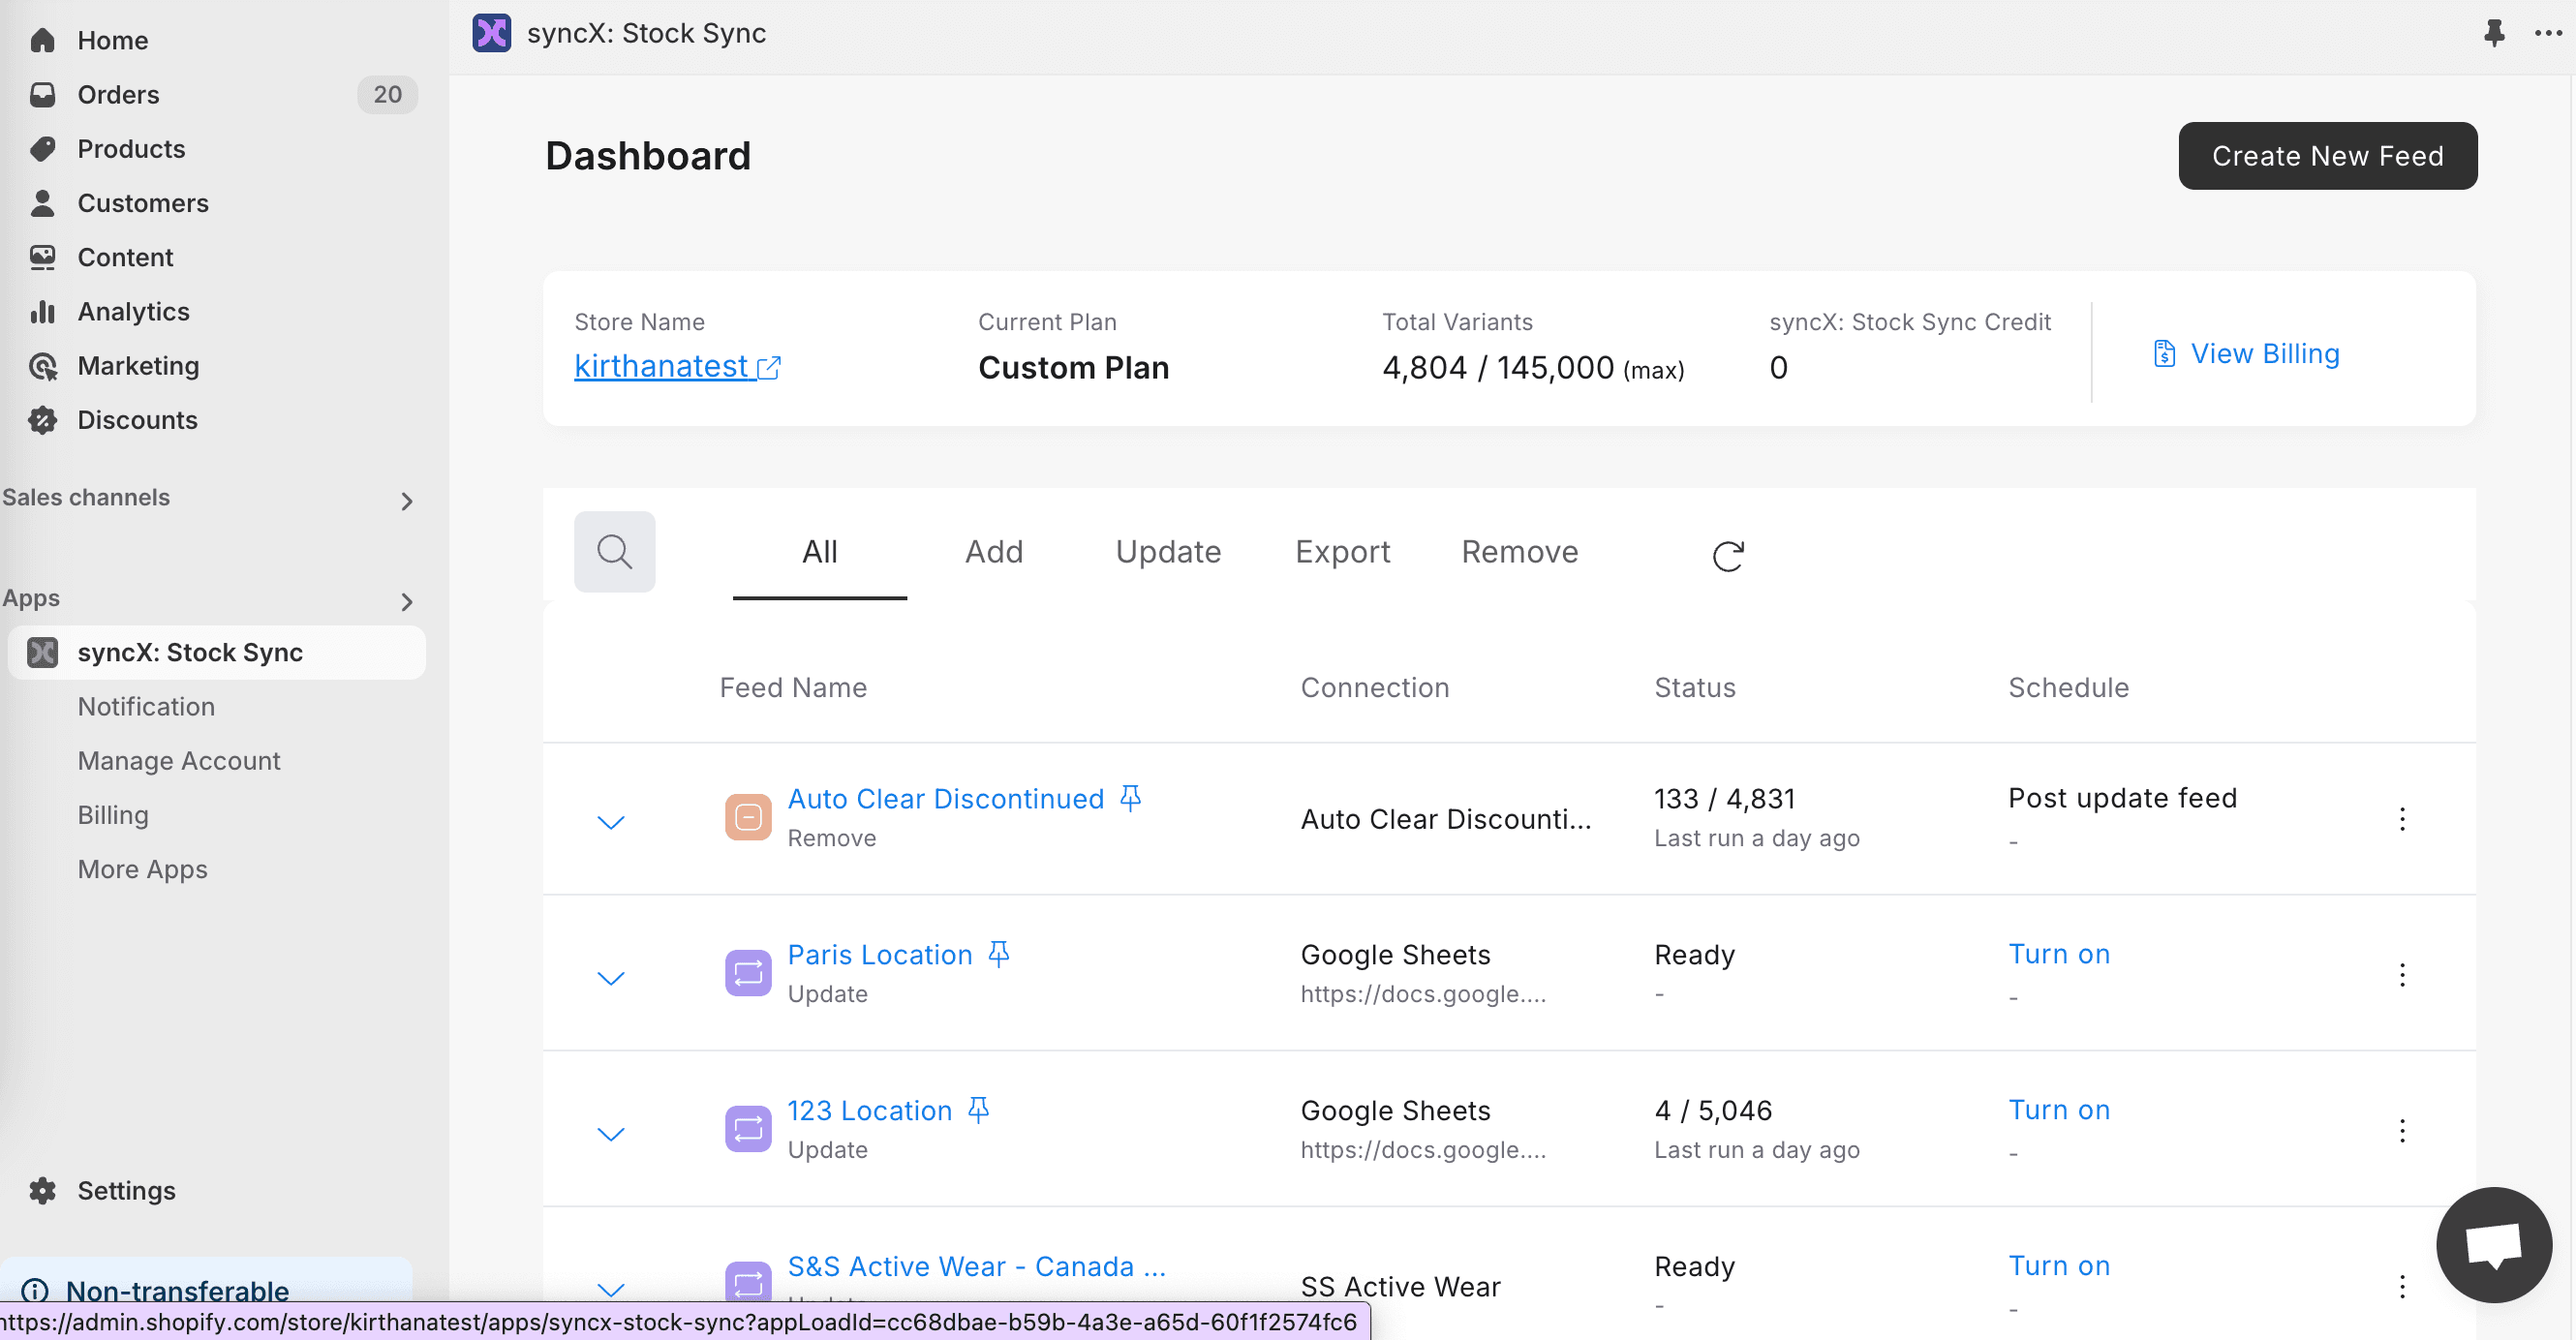Screen dimensions: 2576x1340
Task: Switch to the Export feeds tab
Action: pyautogui.click(x=1342, y=552)
